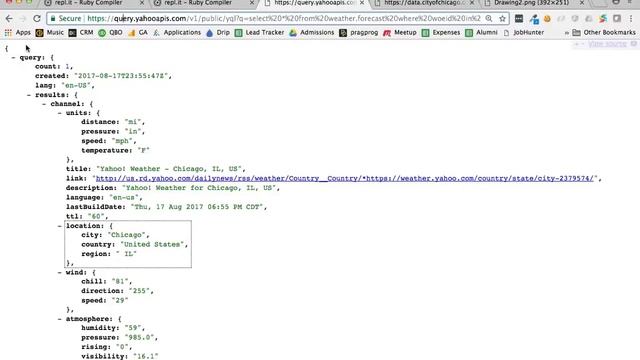Click the title value Yahoo! Weather - Chicago
640x360 pixels.
pyautogui.click(x=171, y=169)
